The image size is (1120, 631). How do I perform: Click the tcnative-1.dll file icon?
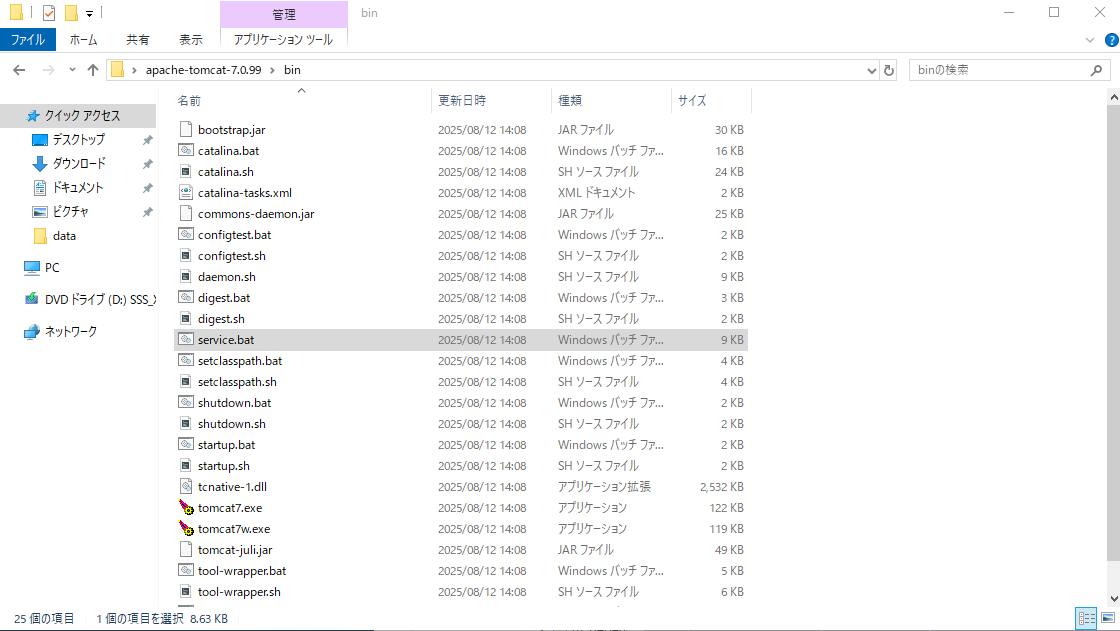click(186, 487)
